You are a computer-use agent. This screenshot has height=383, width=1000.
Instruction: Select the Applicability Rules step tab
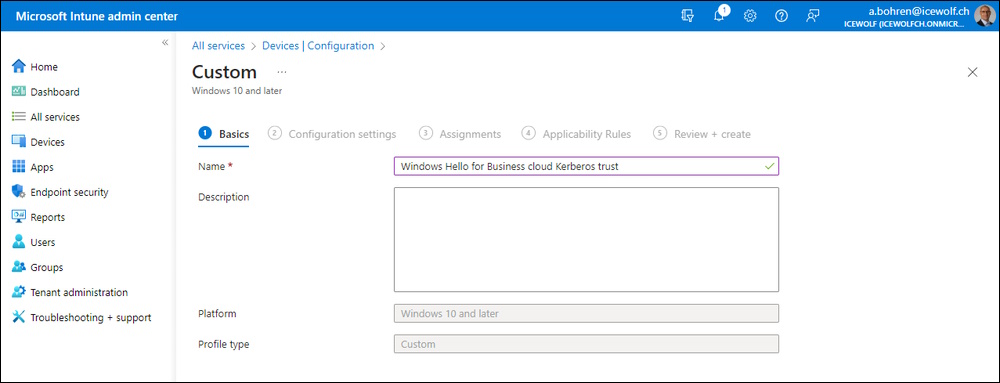click(577, 134)
